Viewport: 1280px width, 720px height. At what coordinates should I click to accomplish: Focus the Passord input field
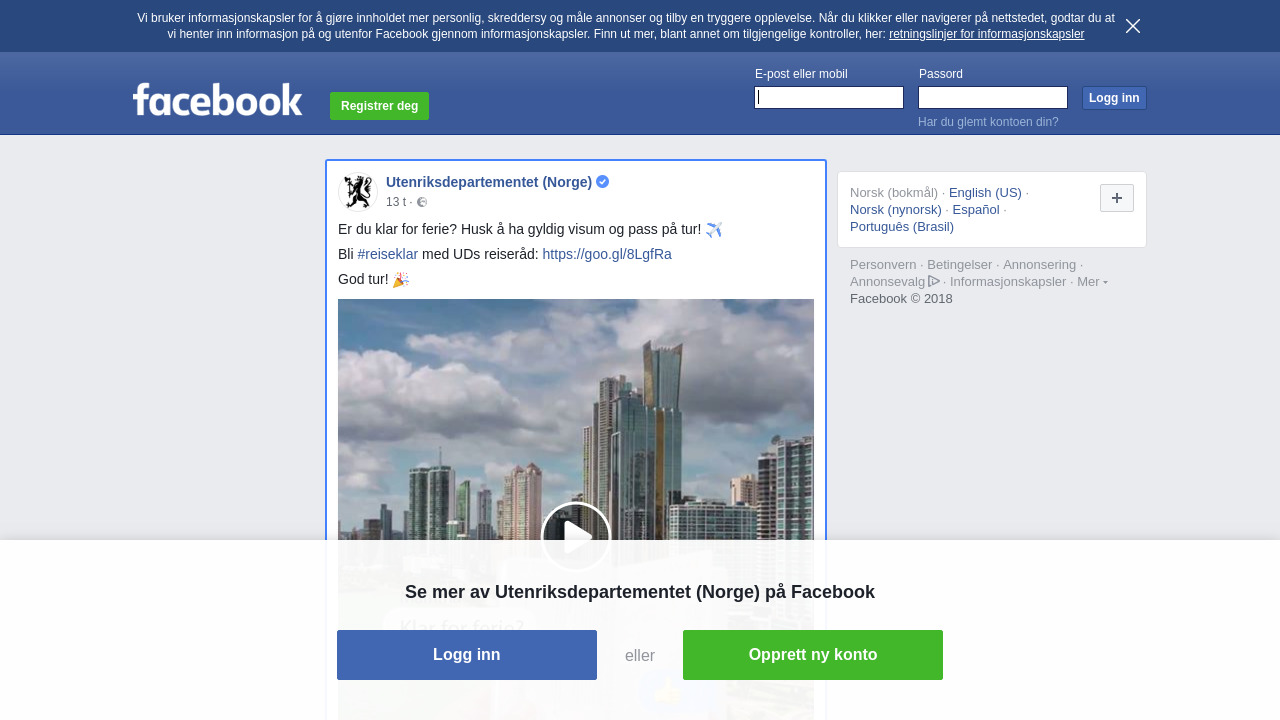(x=993, y=97)
